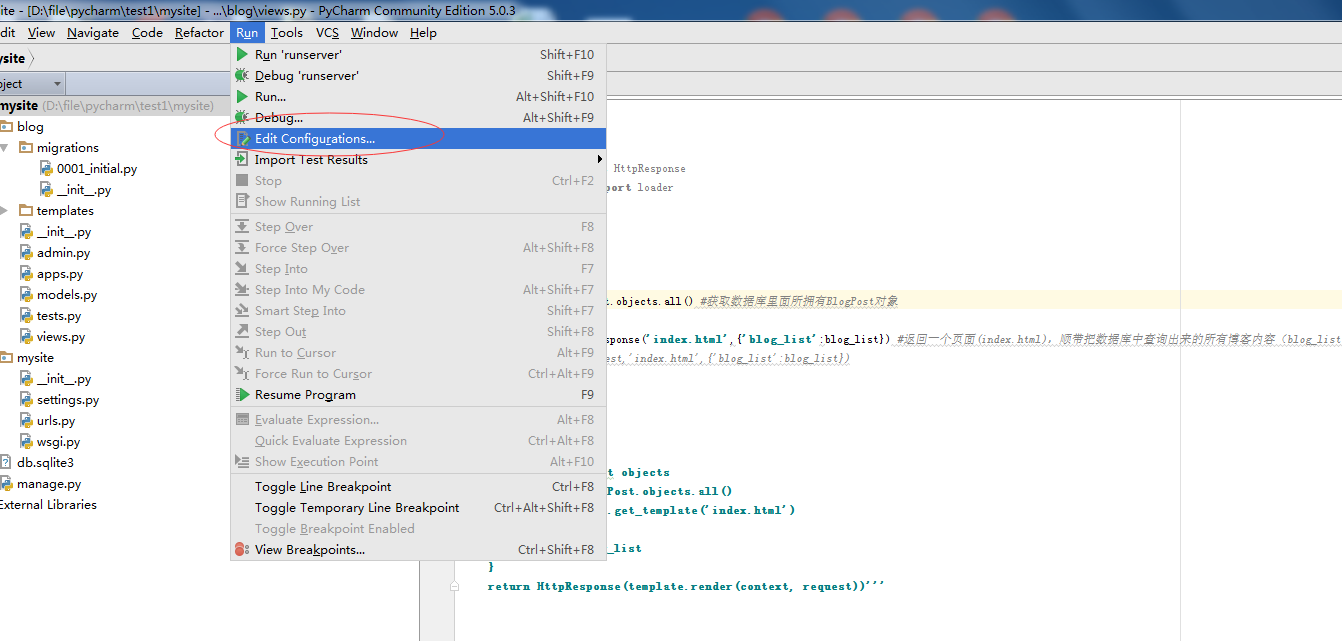Click the migrations folder icon
Screen dimensions: 1342x641
coord(27,148)
